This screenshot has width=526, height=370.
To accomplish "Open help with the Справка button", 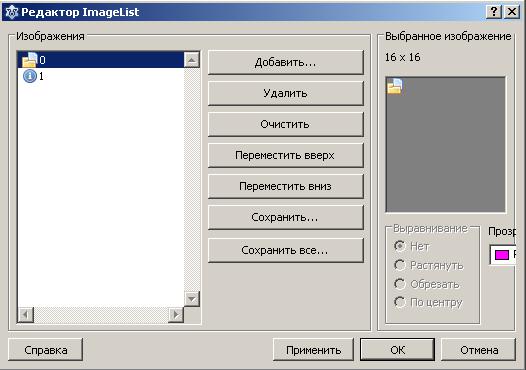I will coord(46,350).
